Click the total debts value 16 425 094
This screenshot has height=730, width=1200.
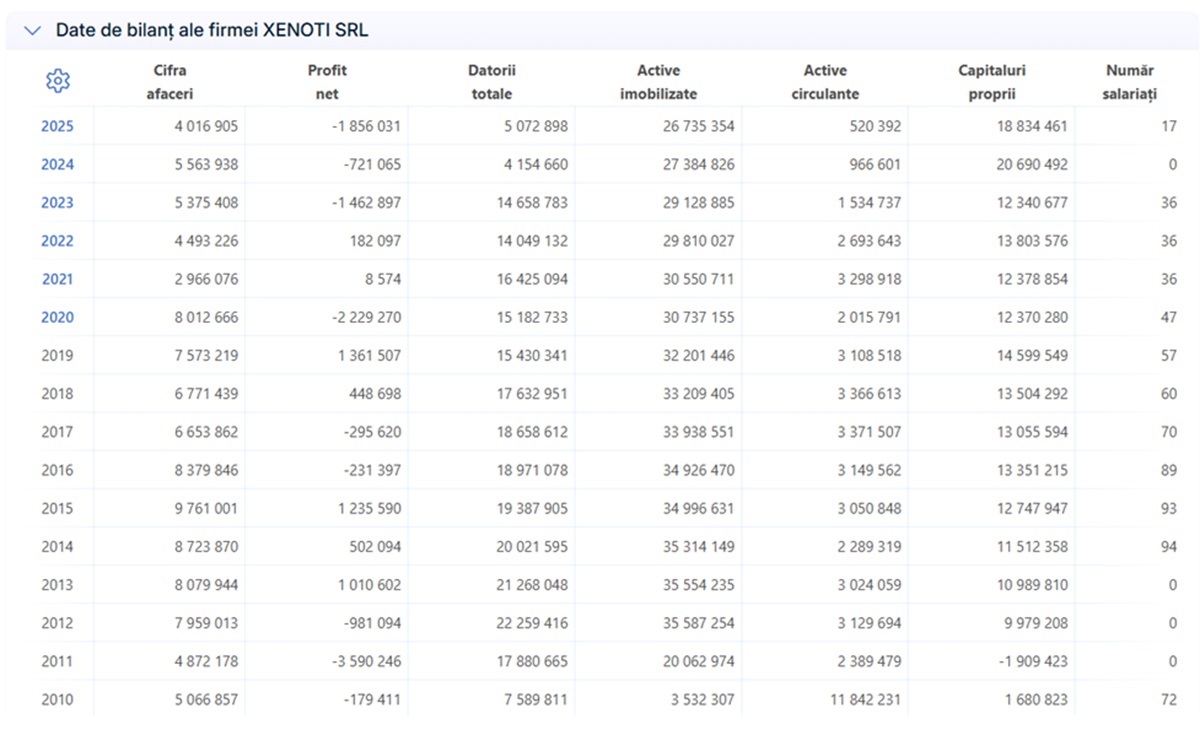pyautogui.click(x=531, y=279)
